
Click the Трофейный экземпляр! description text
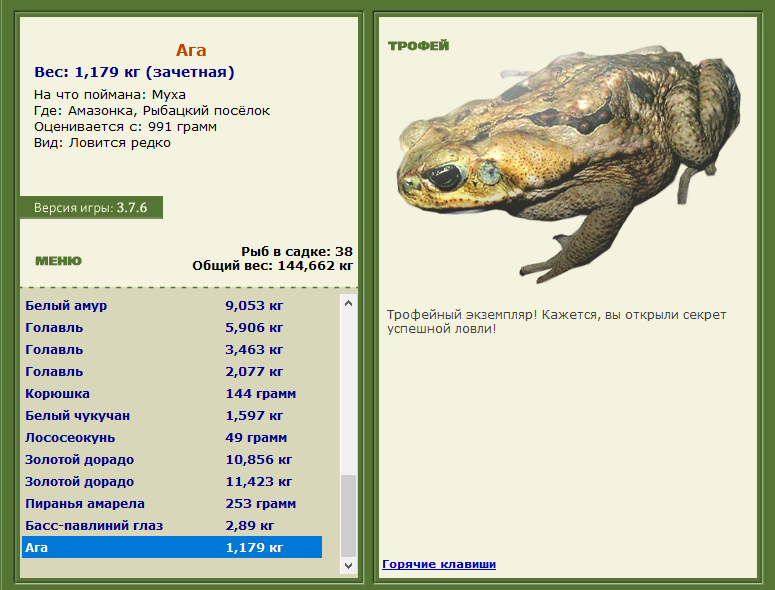click(557, 322)
